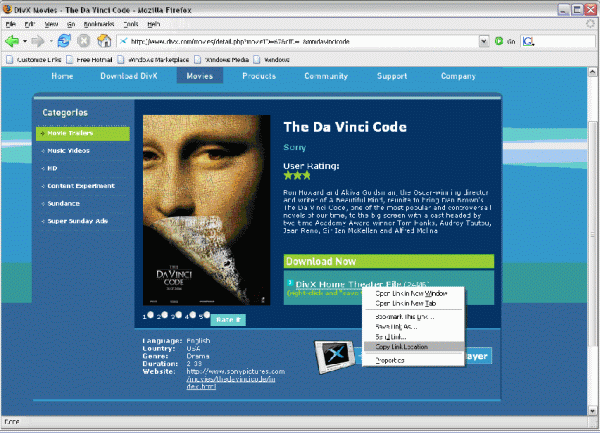Select Content Experiment category
The width and height of the screenshot is (600, 433).
(x=83, y=186)
